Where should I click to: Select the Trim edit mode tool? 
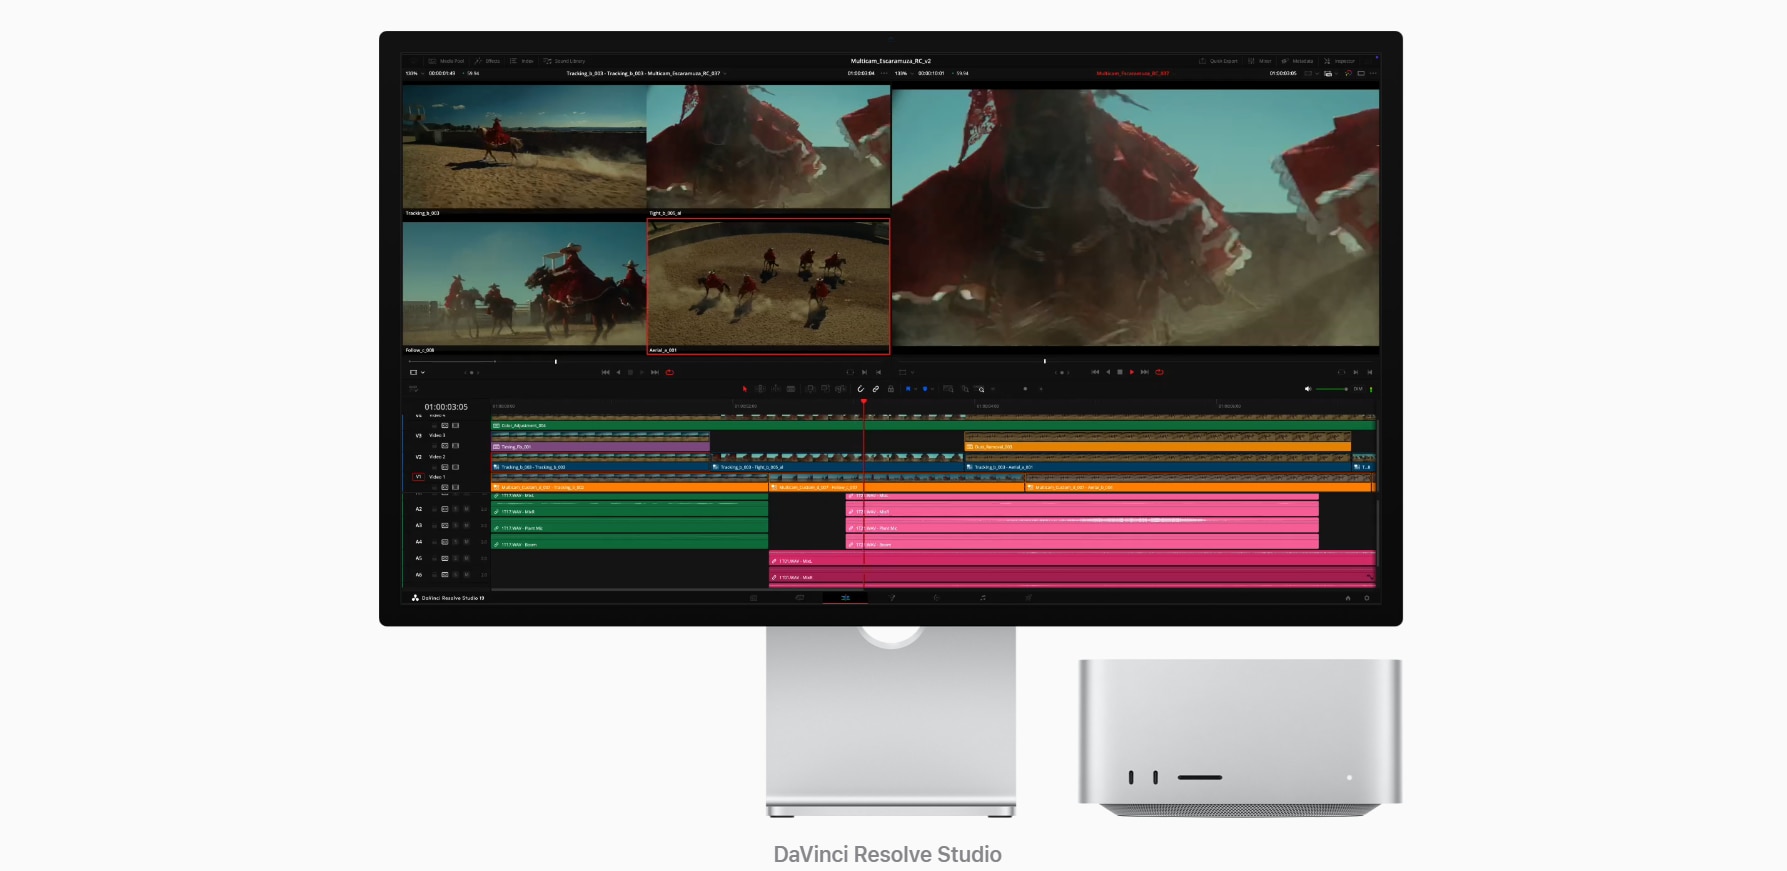tap(760, 389)
